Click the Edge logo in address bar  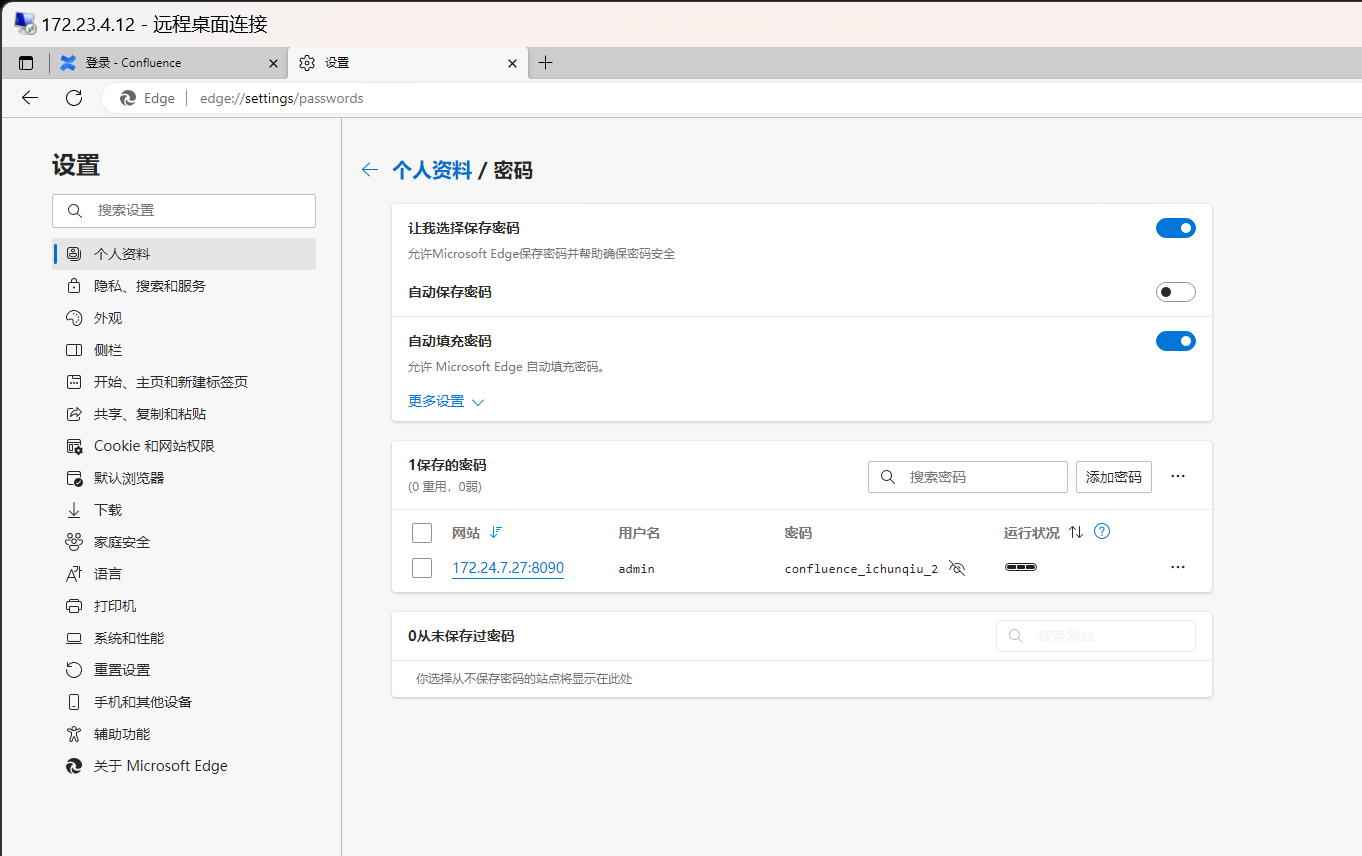[x=128, y=98]
